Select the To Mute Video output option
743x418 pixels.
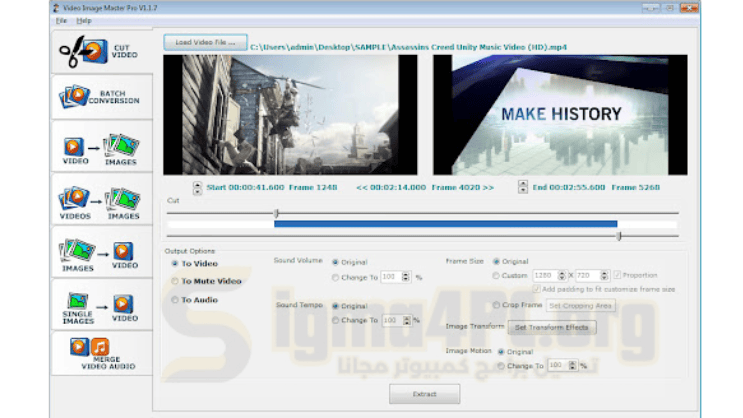click(175, 281)
